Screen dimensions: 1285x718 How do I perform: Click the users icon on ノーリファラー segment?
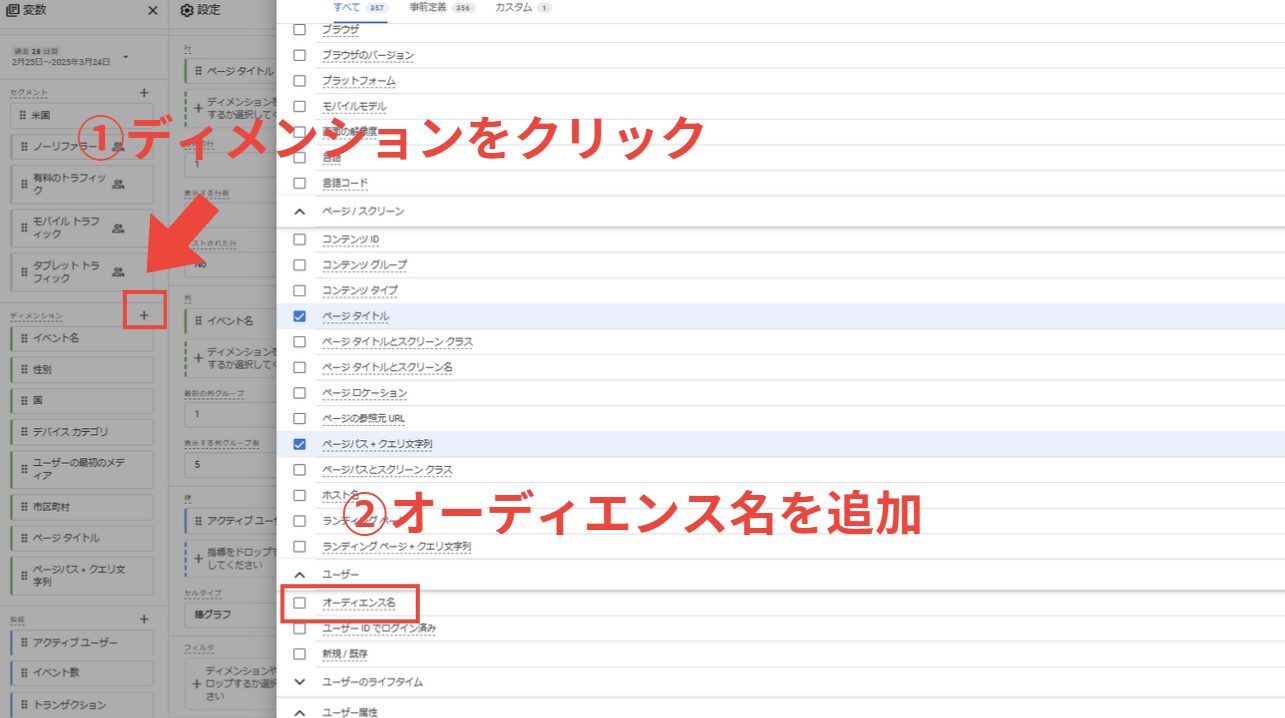[118, 147]
